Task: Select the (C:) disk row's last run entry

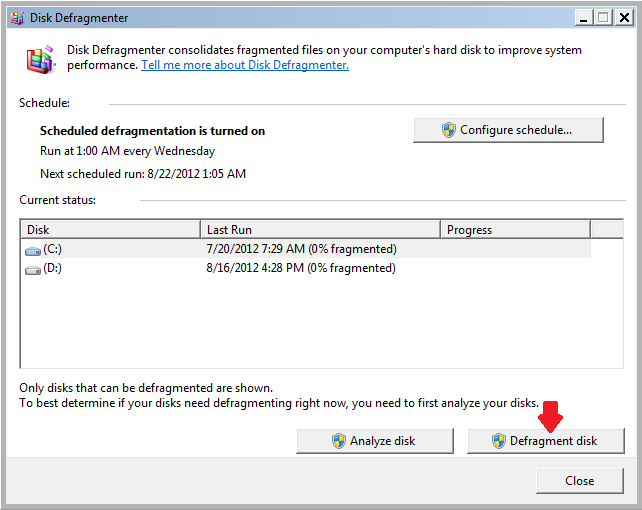Action: [301, 249]
